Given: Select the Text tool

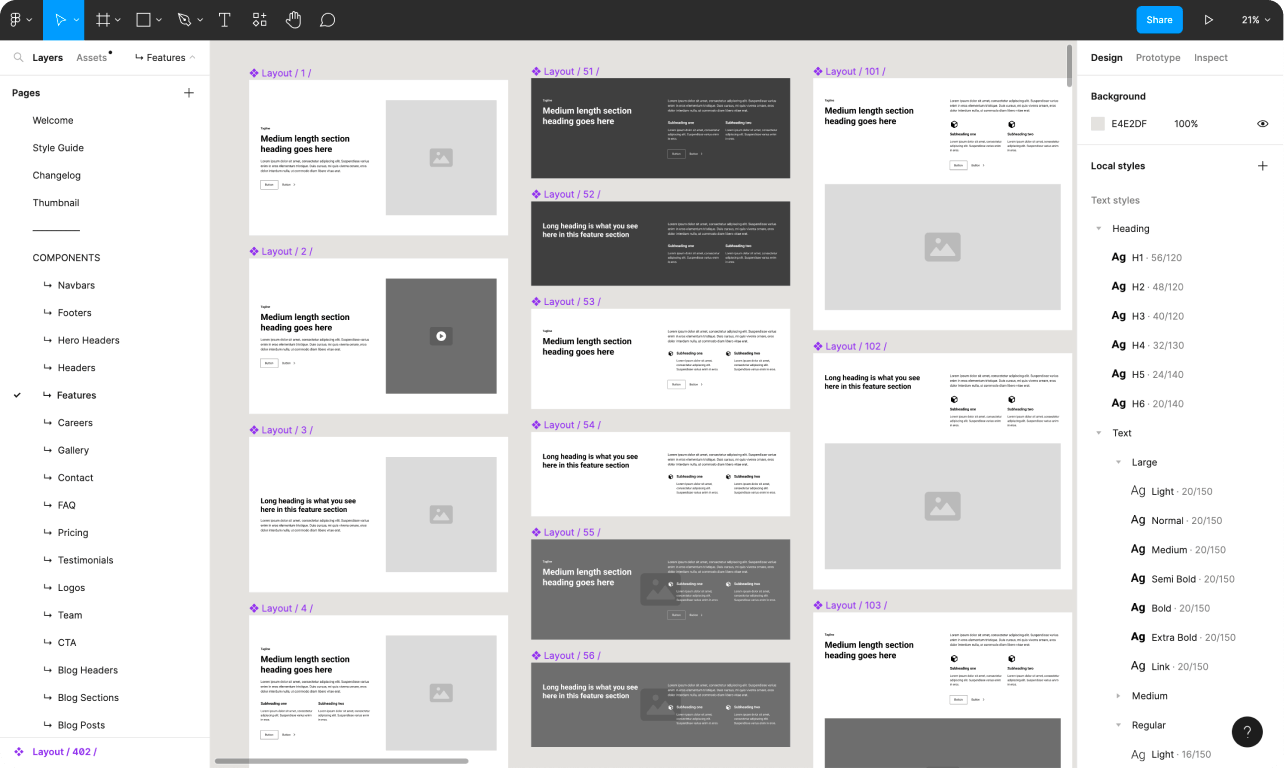Looking at the screenshot, I should click(225, 20).
